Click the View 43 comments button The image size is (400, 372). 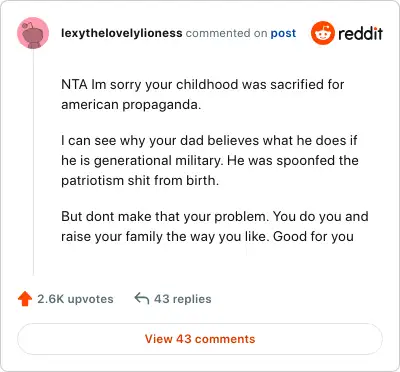point(200,339)
